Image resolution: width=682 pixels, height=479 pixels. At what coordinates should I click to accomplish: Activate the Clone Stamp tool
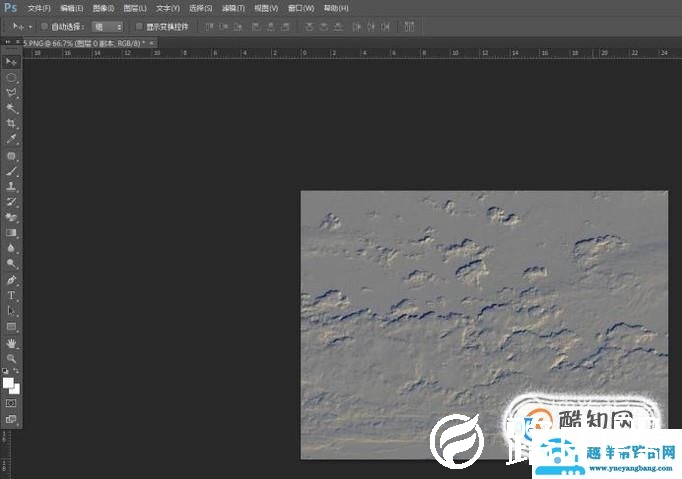(12, 186)
